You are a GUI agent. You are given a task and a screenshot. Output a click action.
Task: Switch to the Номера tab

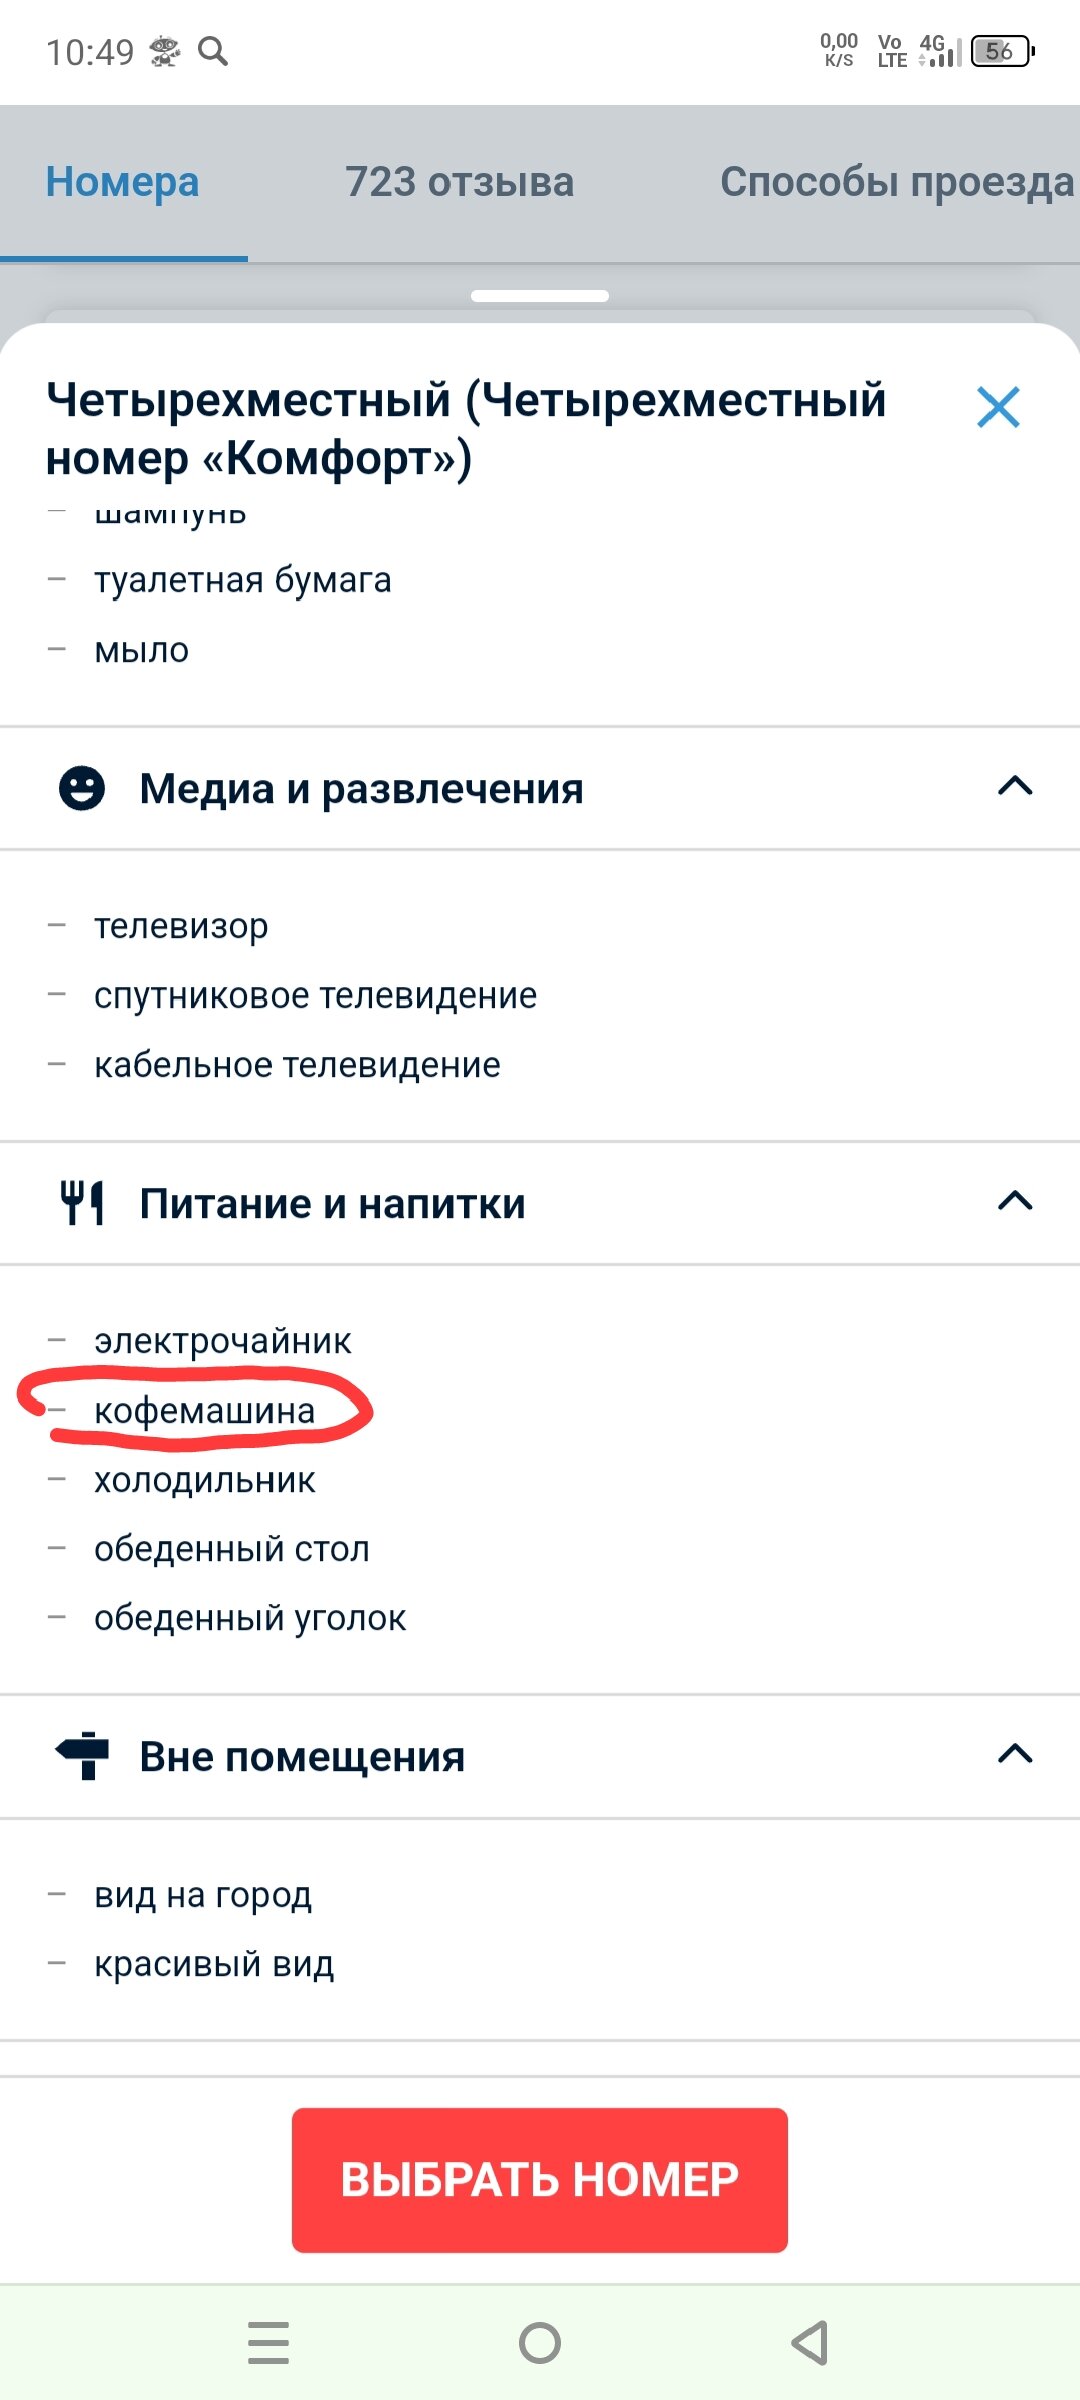(x=123, y=182)
